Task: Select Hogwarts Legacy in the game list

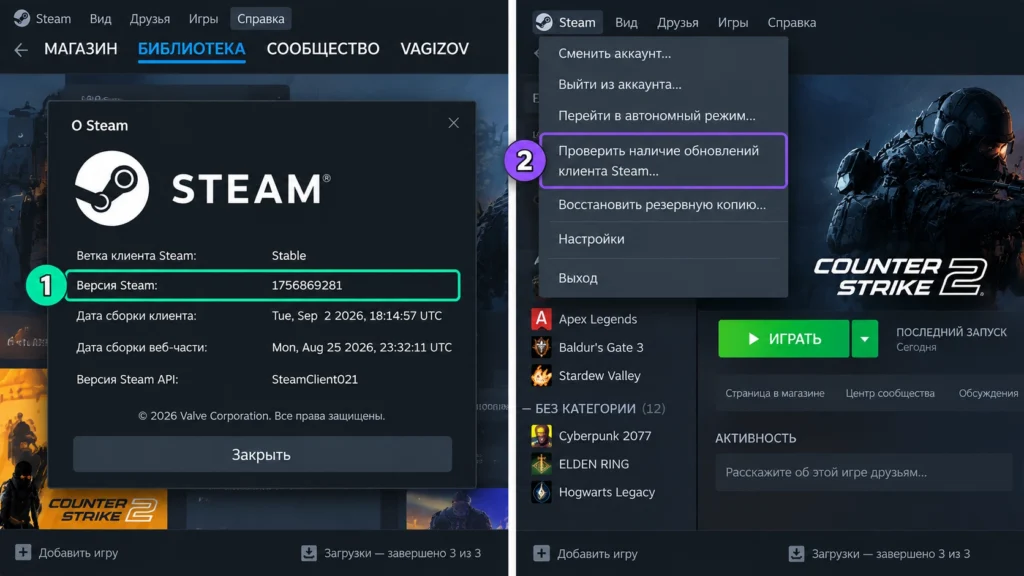Action: click(x=607, y=492)
